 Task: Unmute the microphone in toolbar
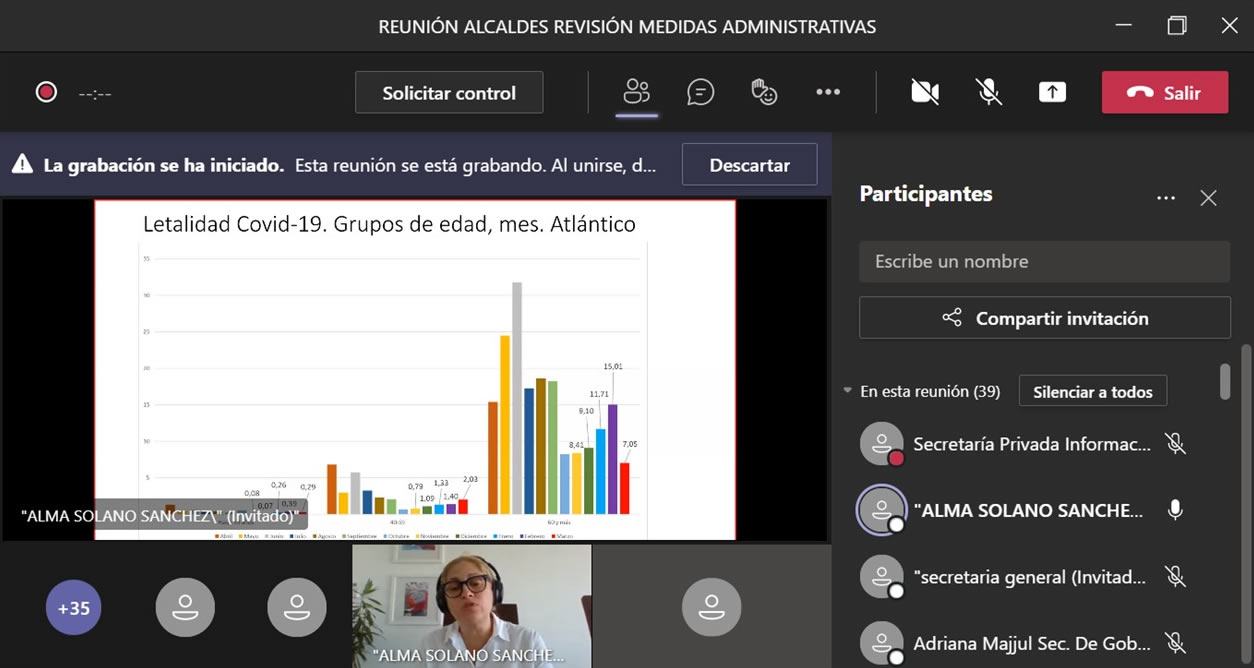click(x=989, y=92)
